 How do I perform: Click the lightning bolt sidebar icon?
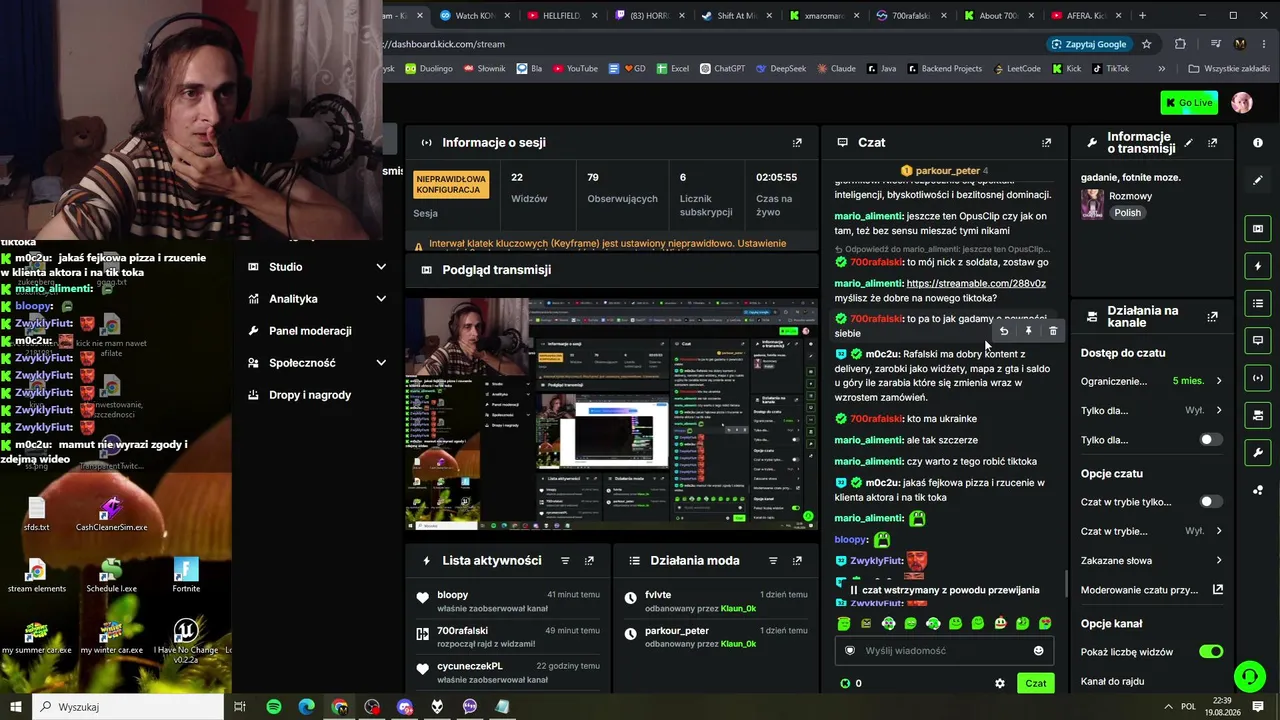pyautogui.click(x=1258, y=266)
